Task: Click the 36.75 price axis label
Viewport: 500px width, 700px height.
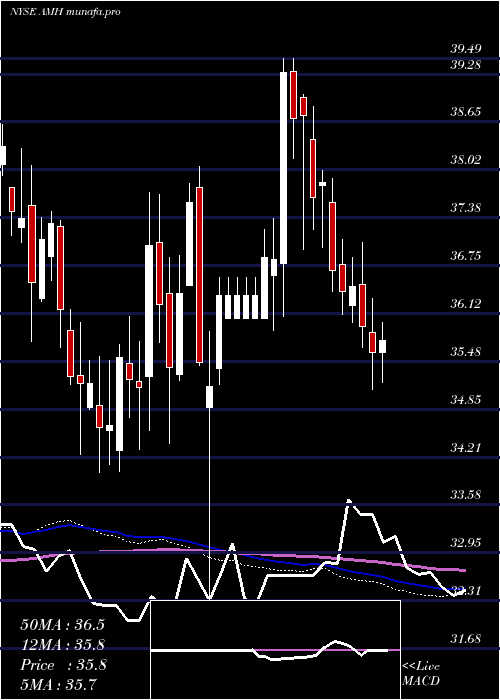Action: coord(466,256)
